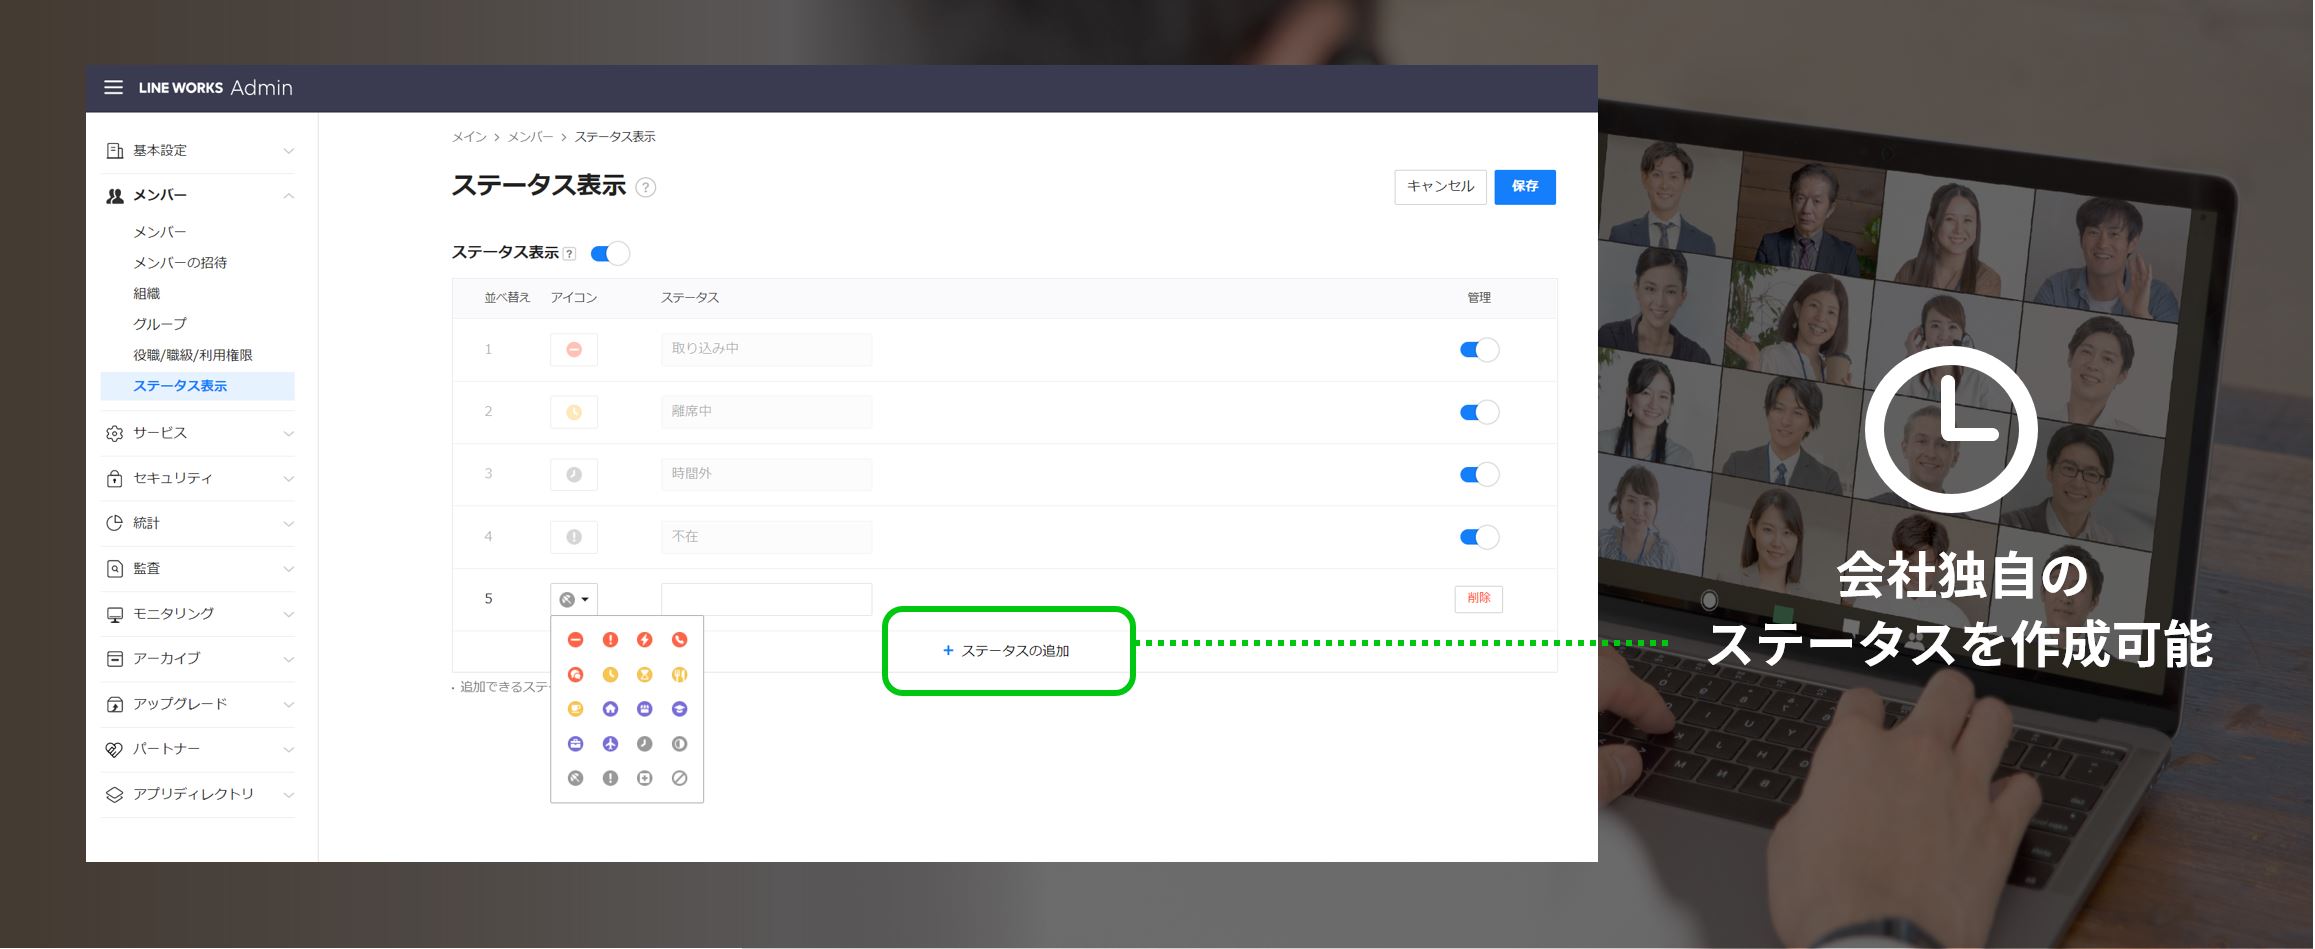
Task: Select the red lightning bolt icon
Action: (x=645, y=640)
